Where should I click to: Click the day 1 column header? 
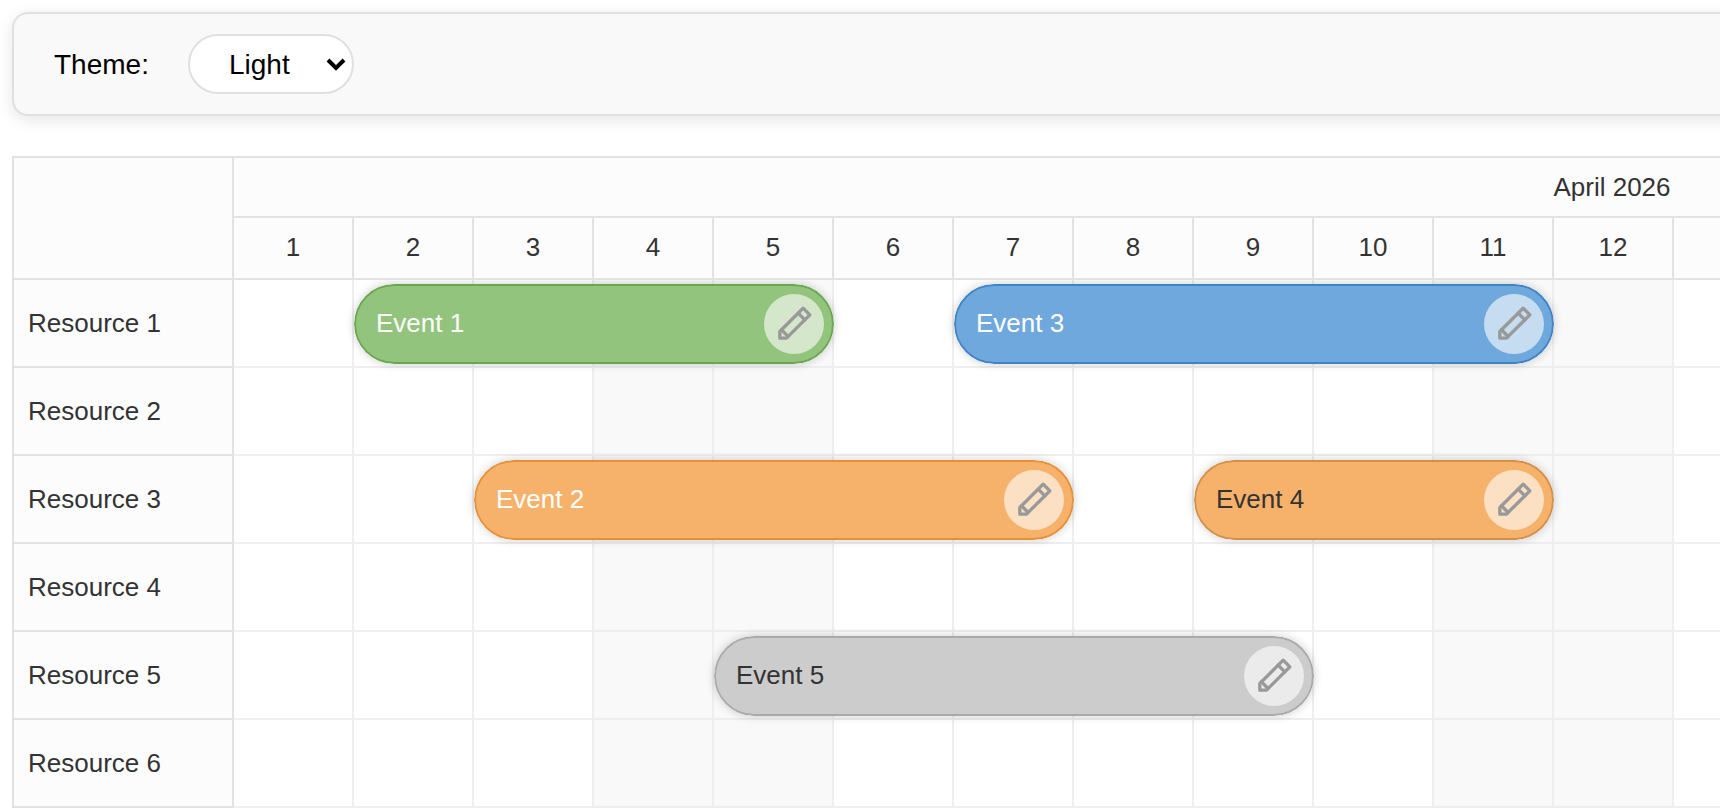tap(292, 247)
